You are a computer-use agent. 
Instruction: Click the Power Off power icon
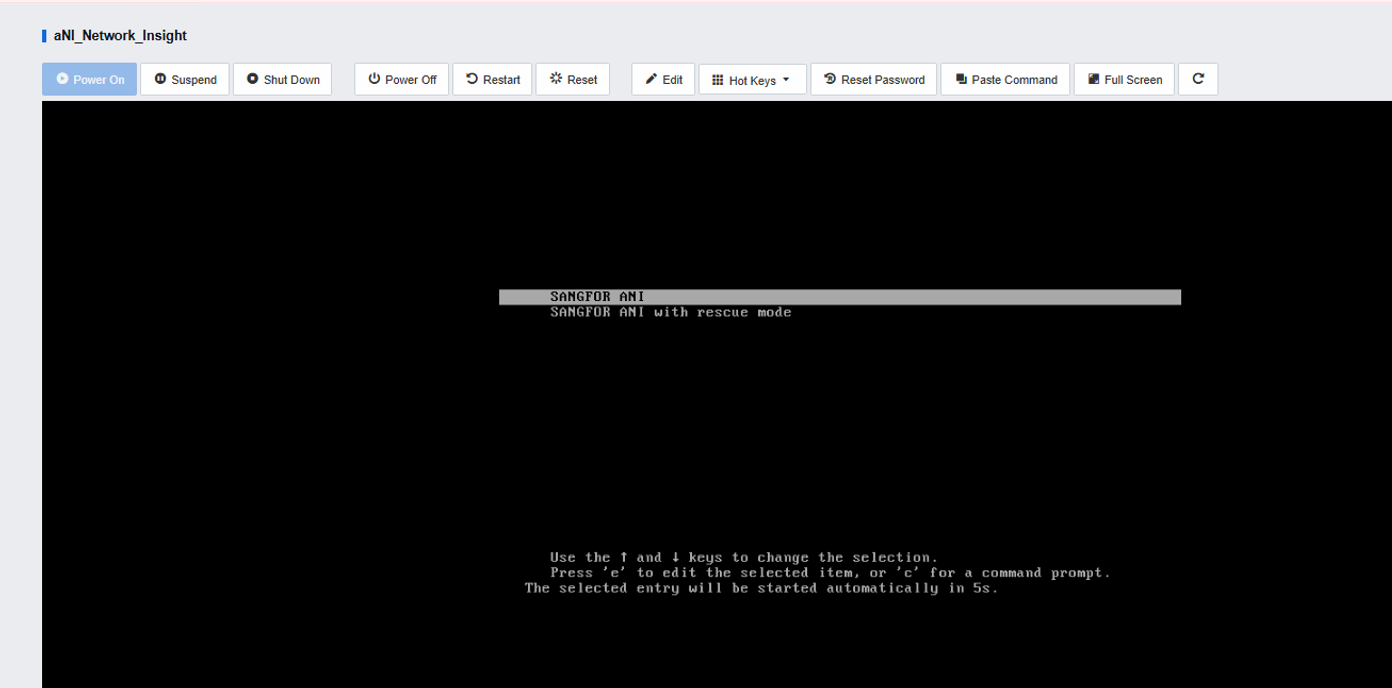pyautogui.click(x=374, y=79)
